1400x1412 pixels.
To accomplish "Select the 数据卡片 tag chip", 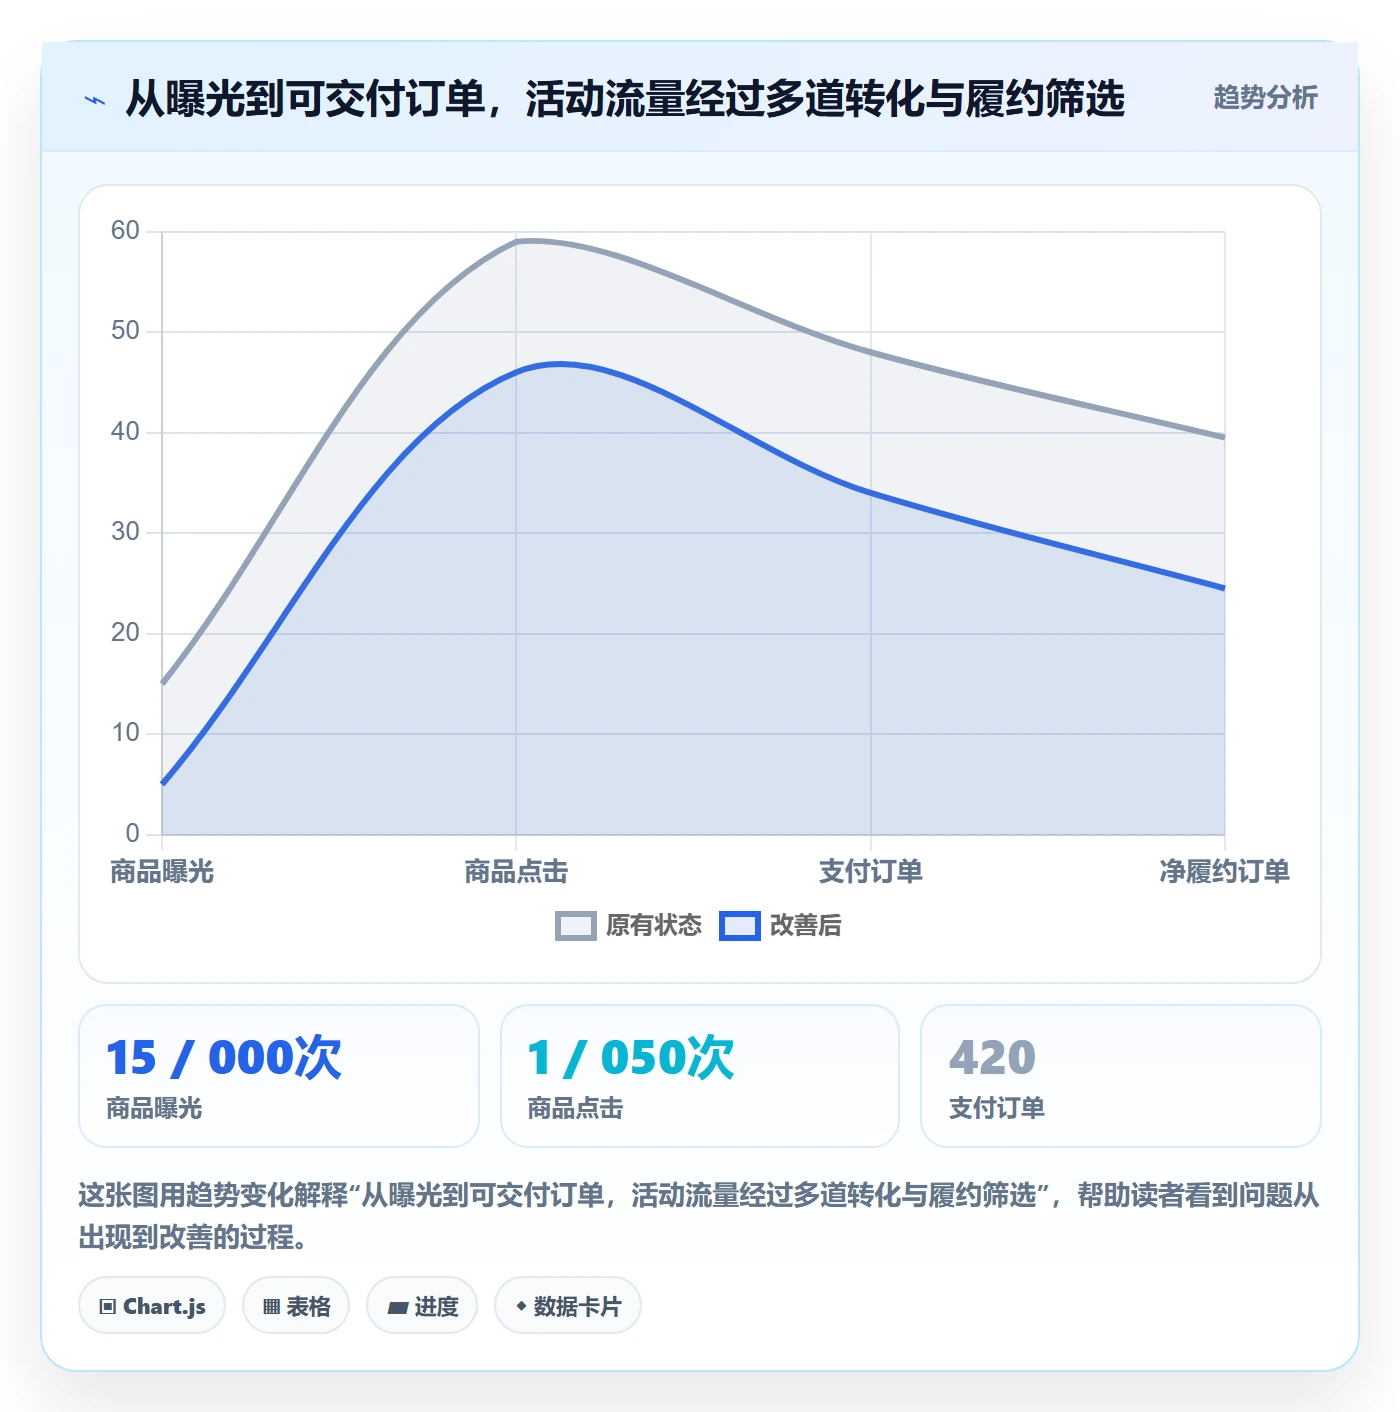I will pos(568,1306).
